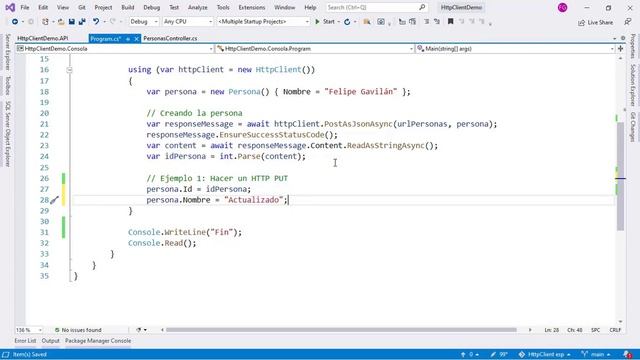Click the screenshot/camera toolbar icon
Screen dimensions: 640x360
tap(381, 22)
